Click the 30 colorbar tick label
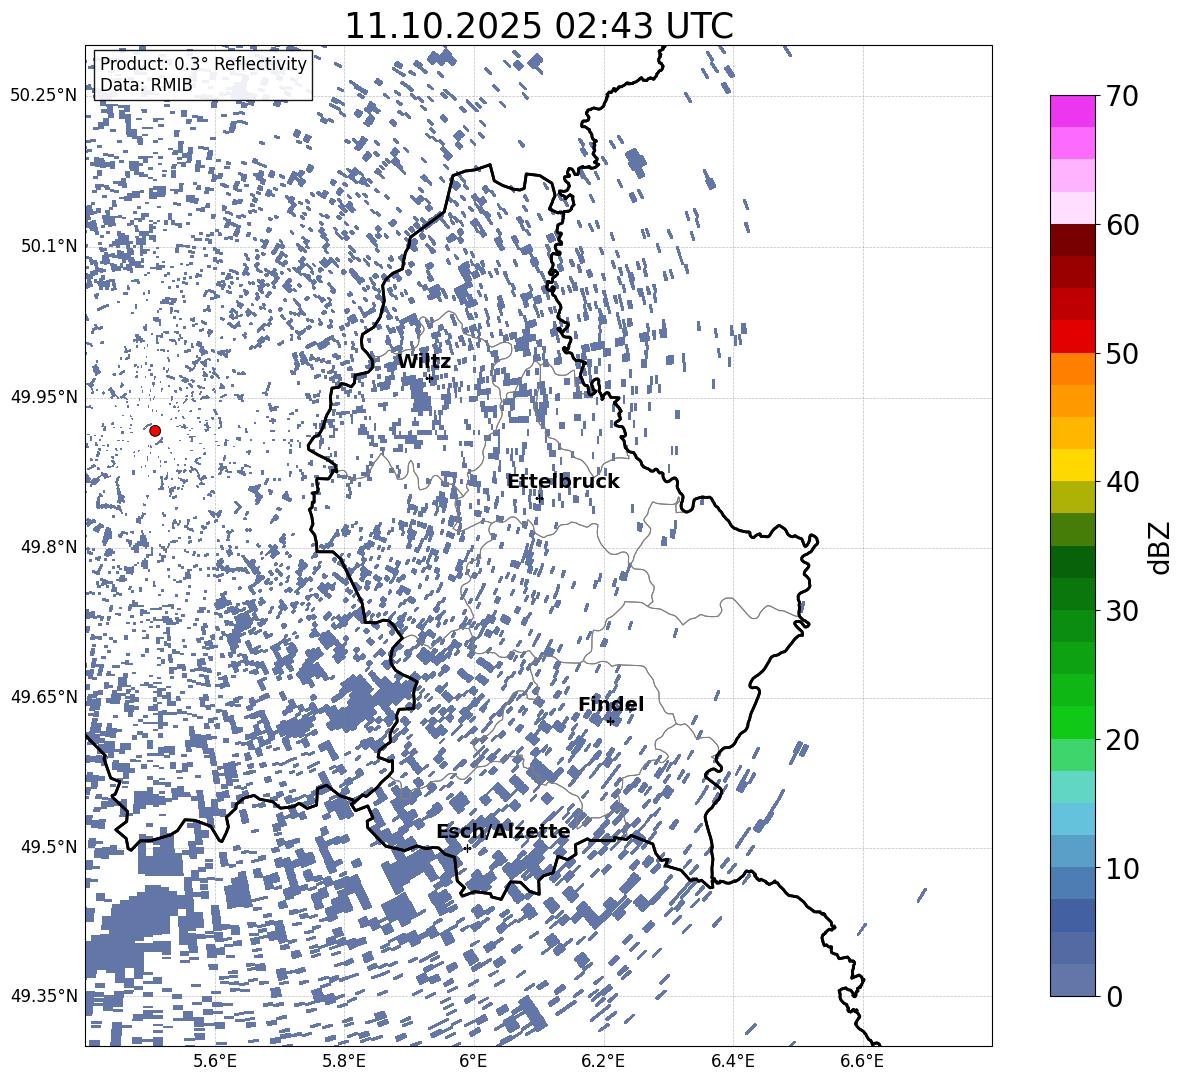Viewport: 1184px width, 1081px height. pyautogui.click(x=1122, y=611)
